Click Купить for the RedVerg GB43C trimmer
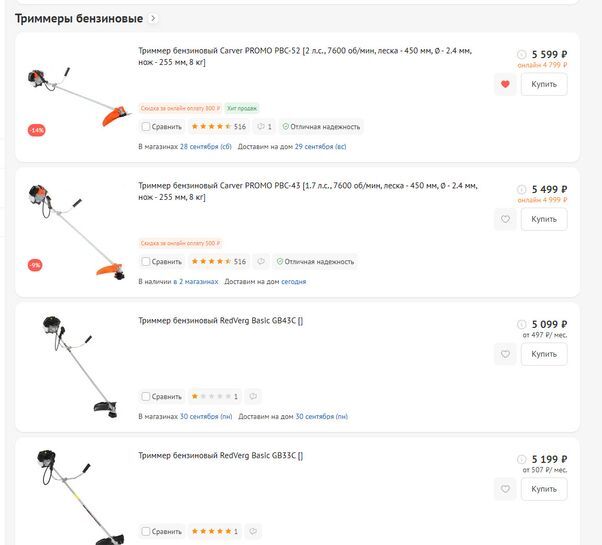The image size is (602, 545). coord(544,354)
